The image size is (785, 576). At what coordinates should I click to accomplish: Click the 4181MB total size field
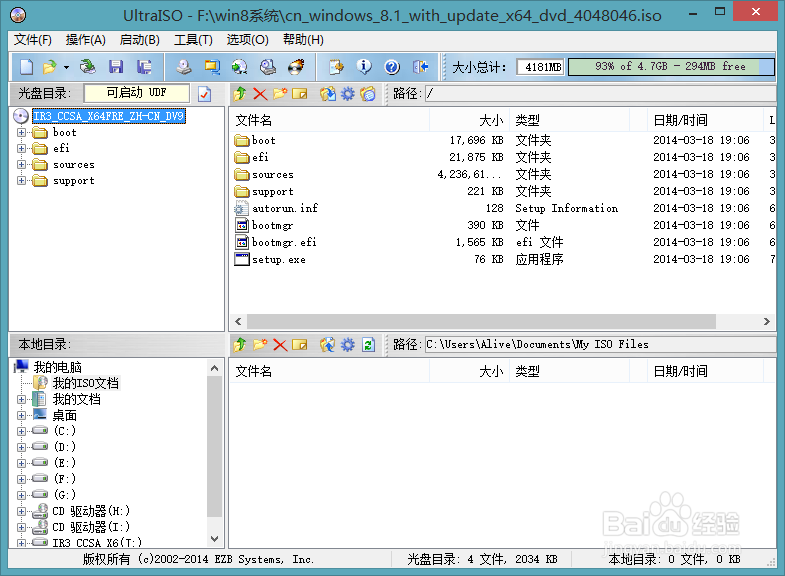(x=541, y=67)
